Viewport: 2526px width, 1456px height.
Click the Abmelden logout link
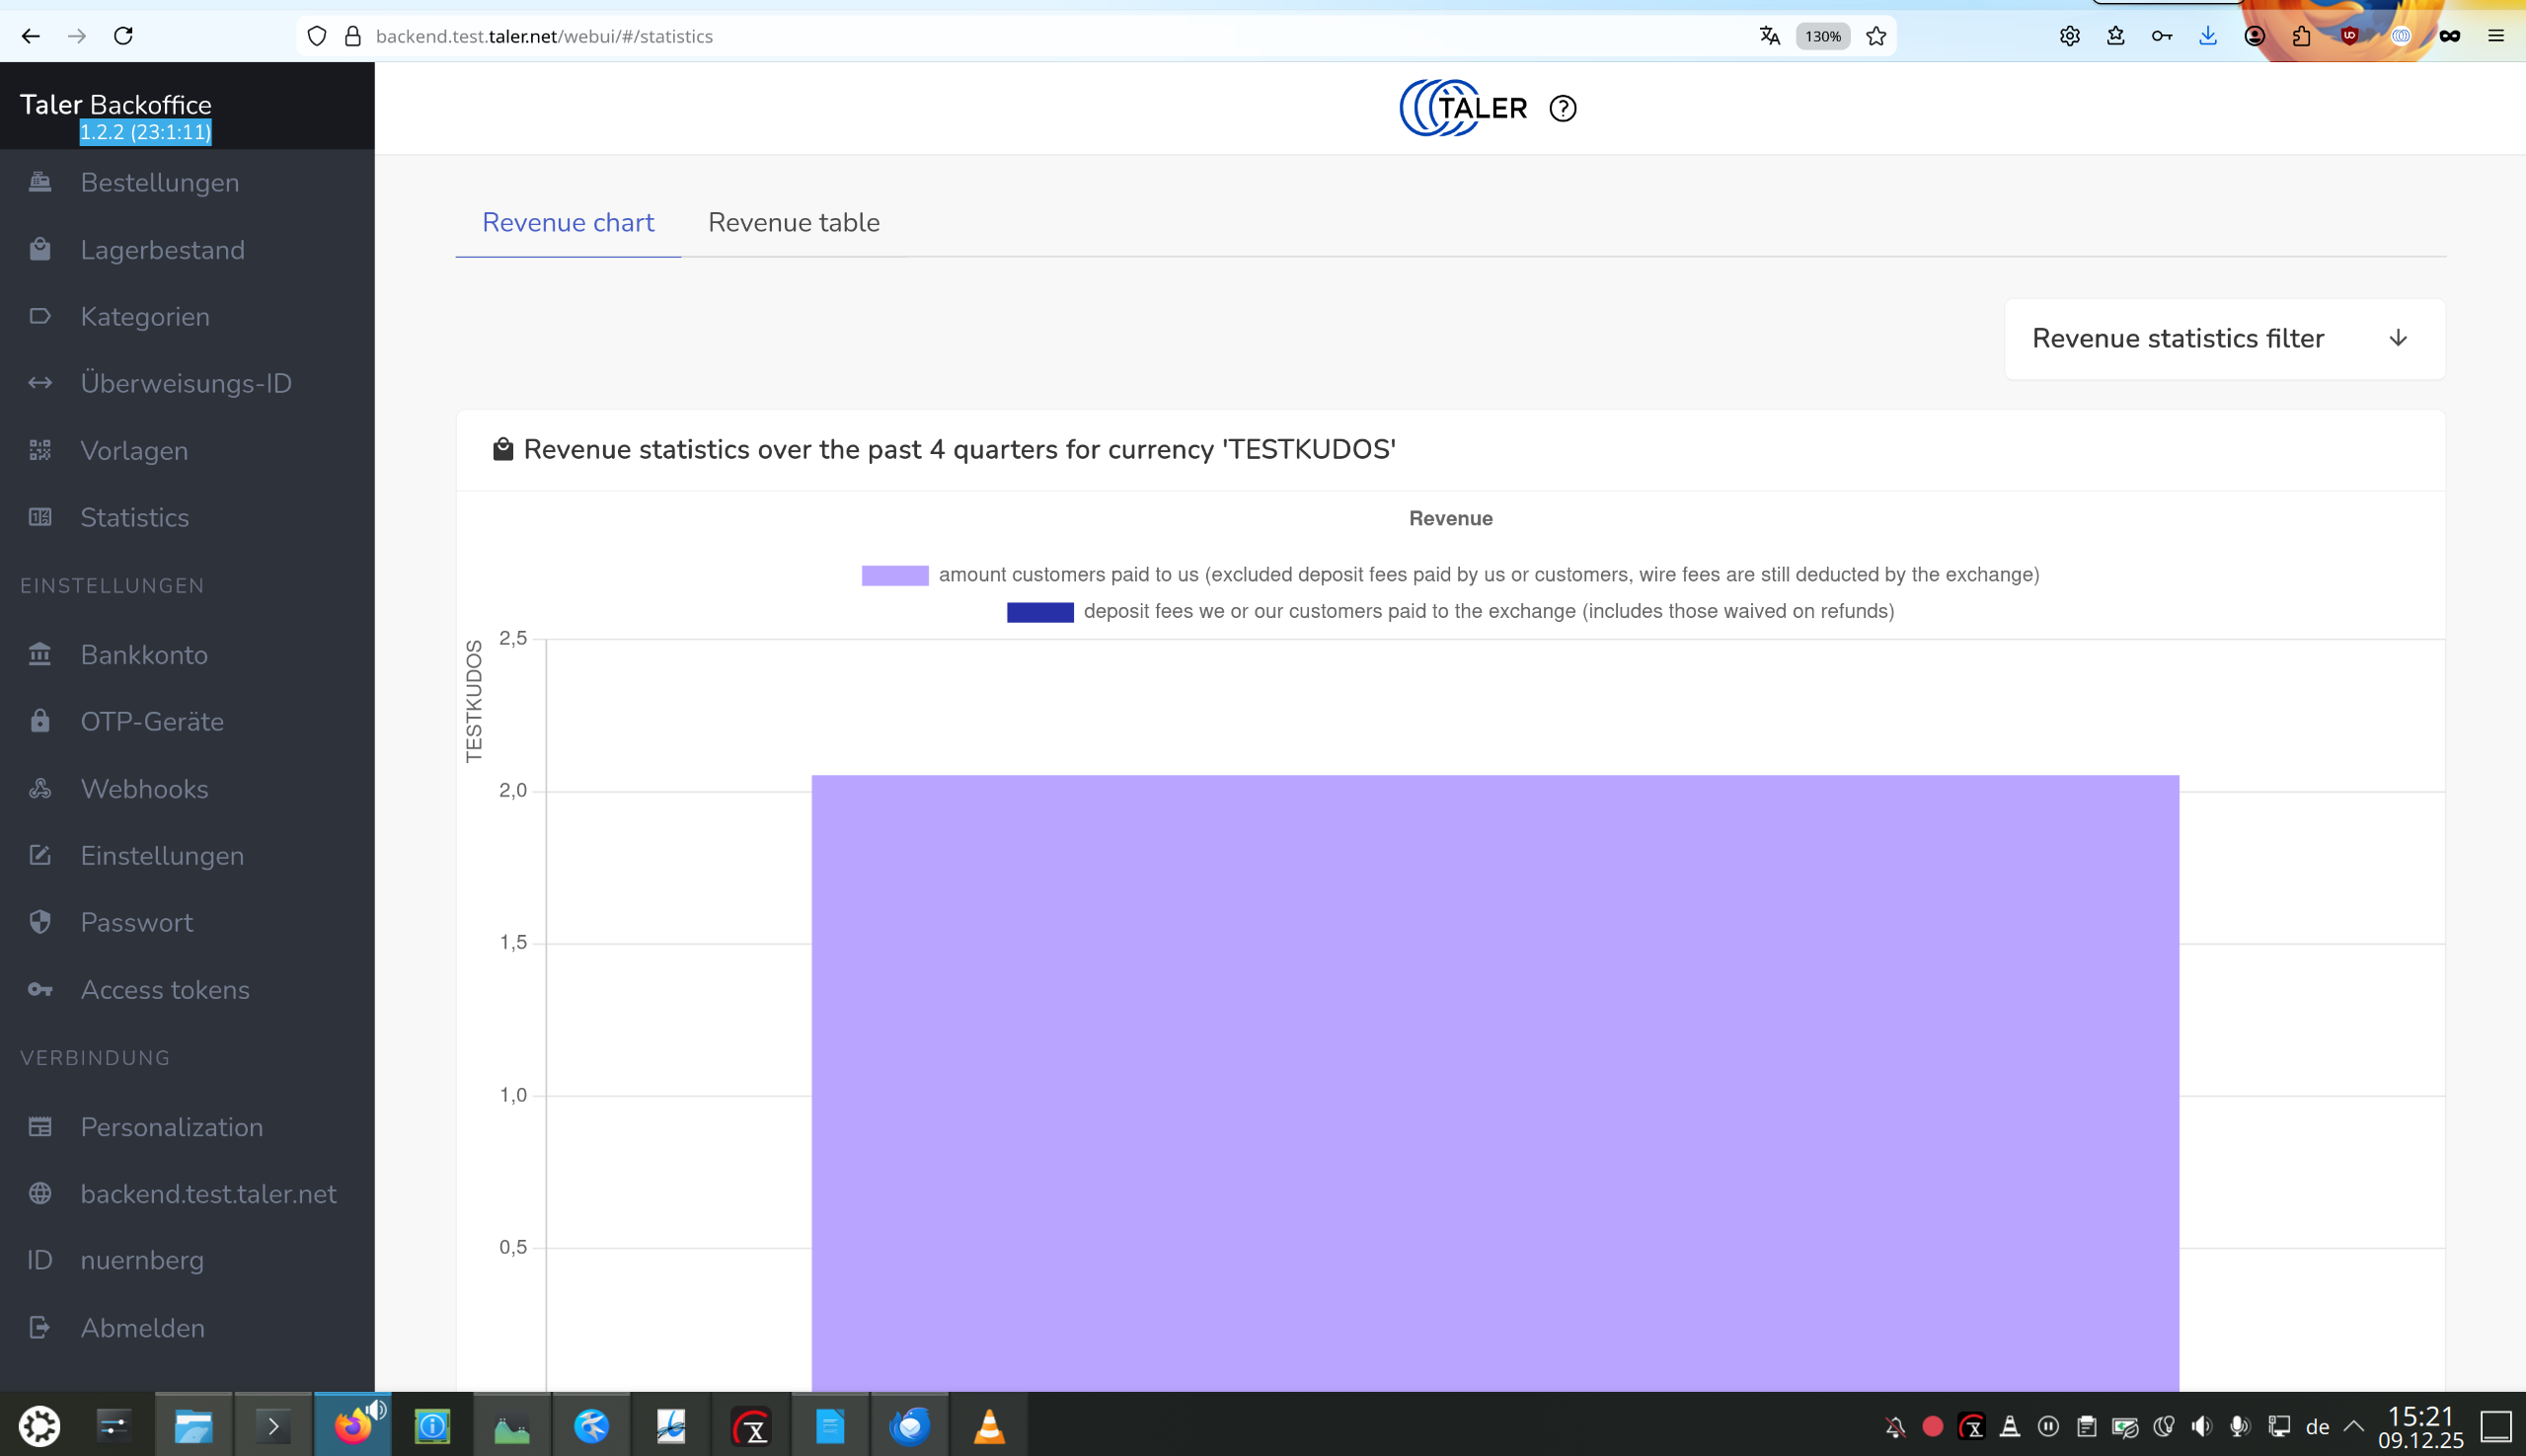point(143,1327)
